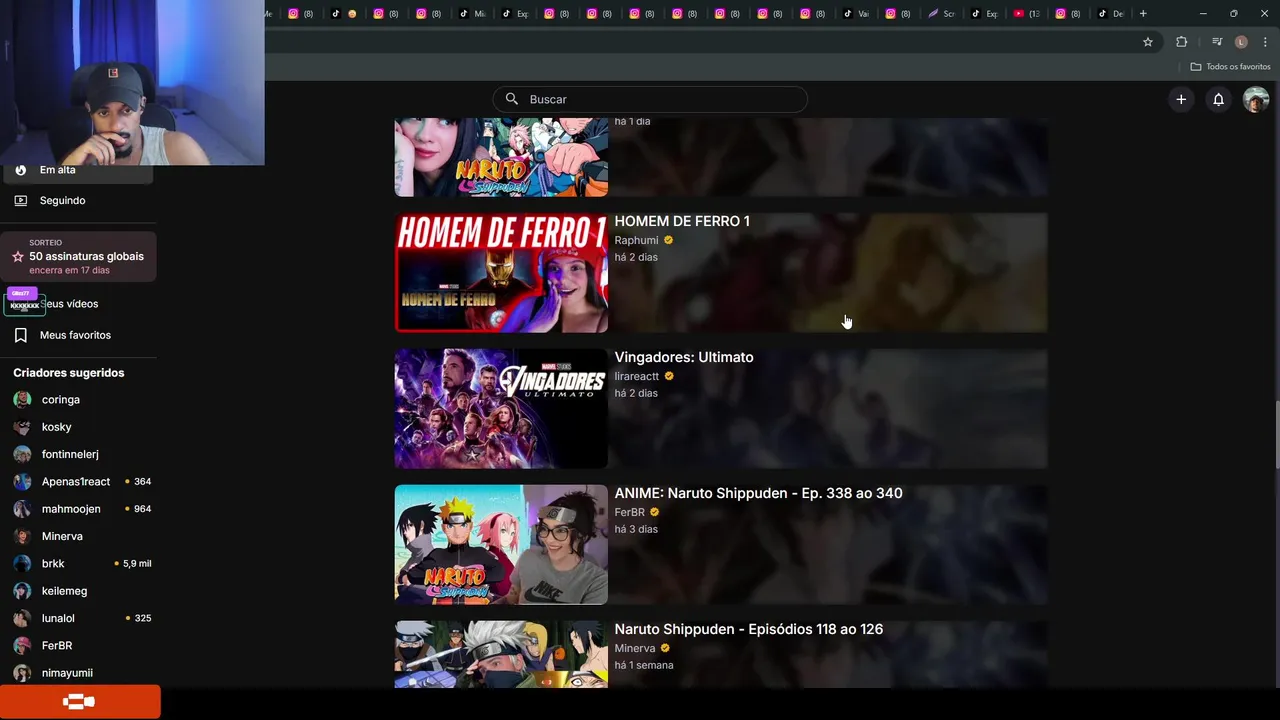Click Raphumi's verified badge
Screen dimensions: 1280x720
pyautogui.click(x=668, y=240)
